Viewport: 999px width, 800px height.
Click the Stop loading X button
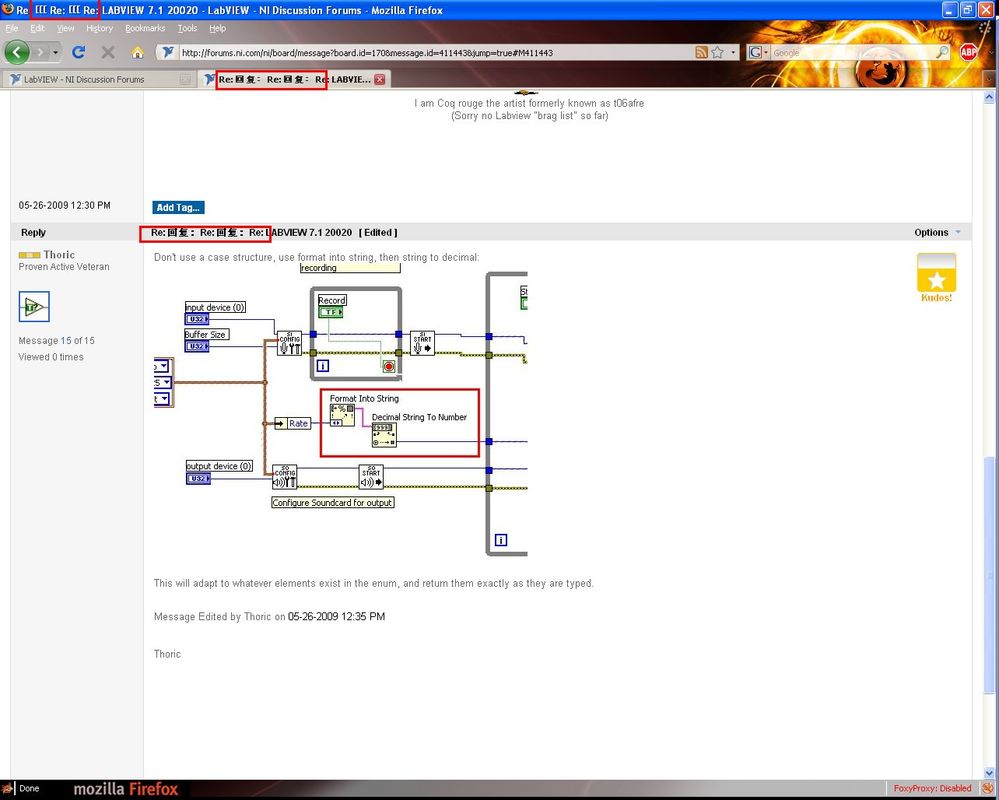[x=108, y=52]
